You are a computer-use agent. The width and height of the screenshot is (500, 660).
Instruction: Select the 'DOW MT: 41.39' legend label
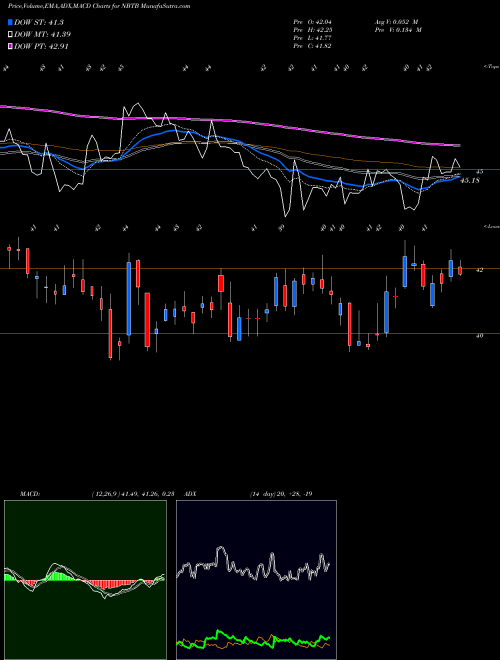42,35
